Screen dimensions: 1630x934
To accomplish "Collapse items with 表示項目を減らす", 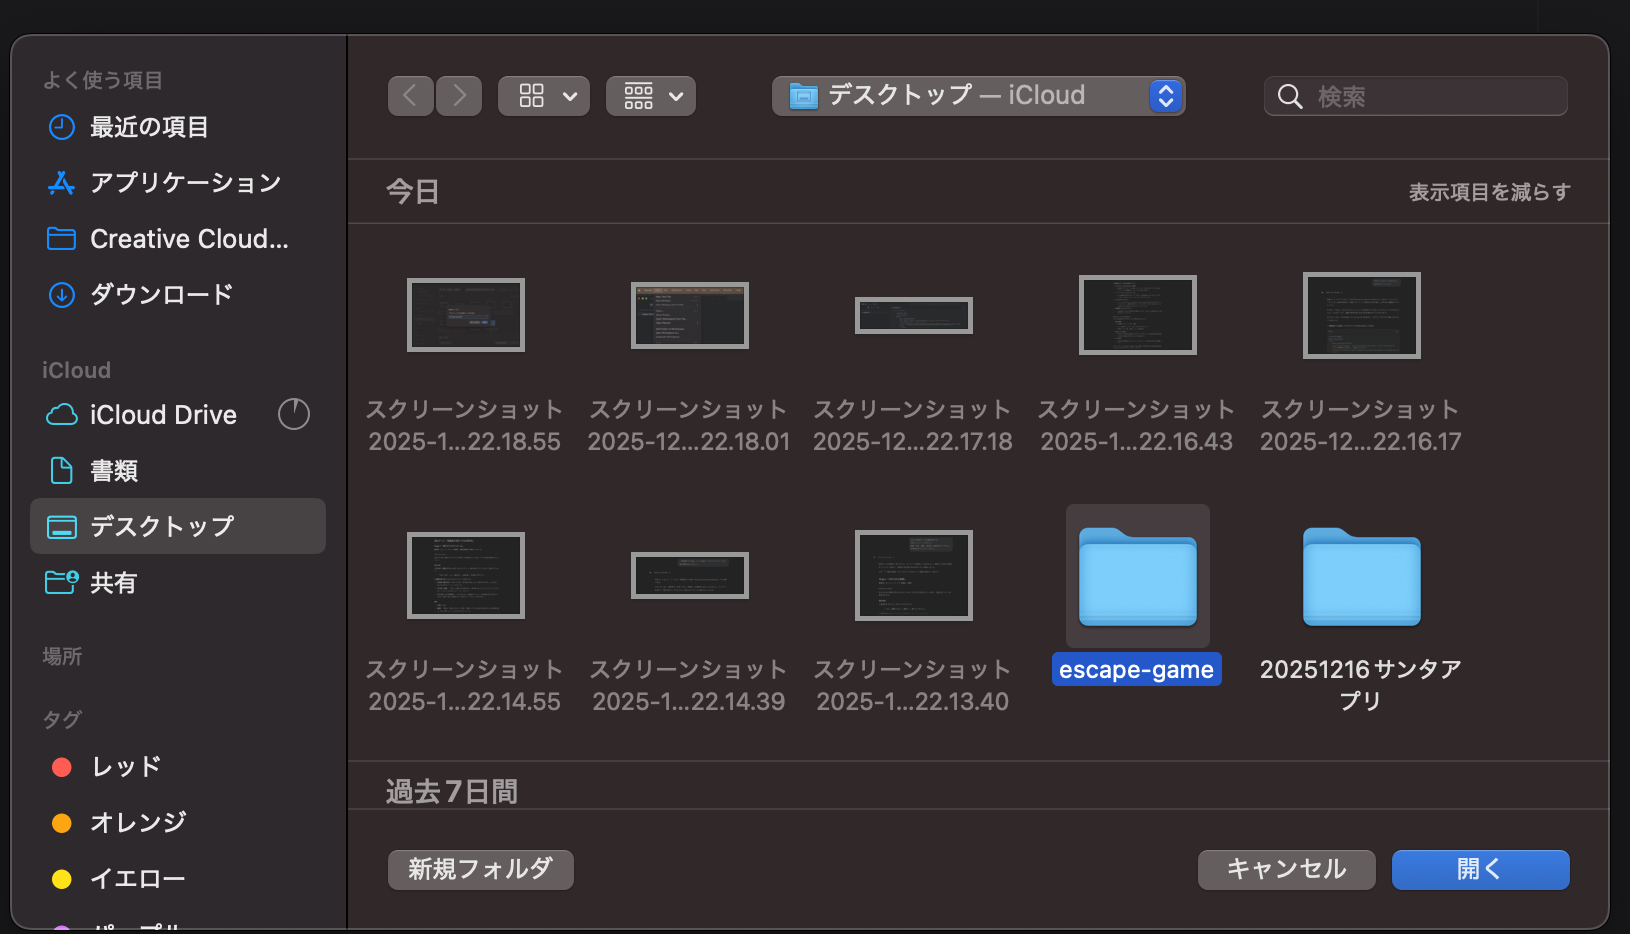I will point(1489,191).
